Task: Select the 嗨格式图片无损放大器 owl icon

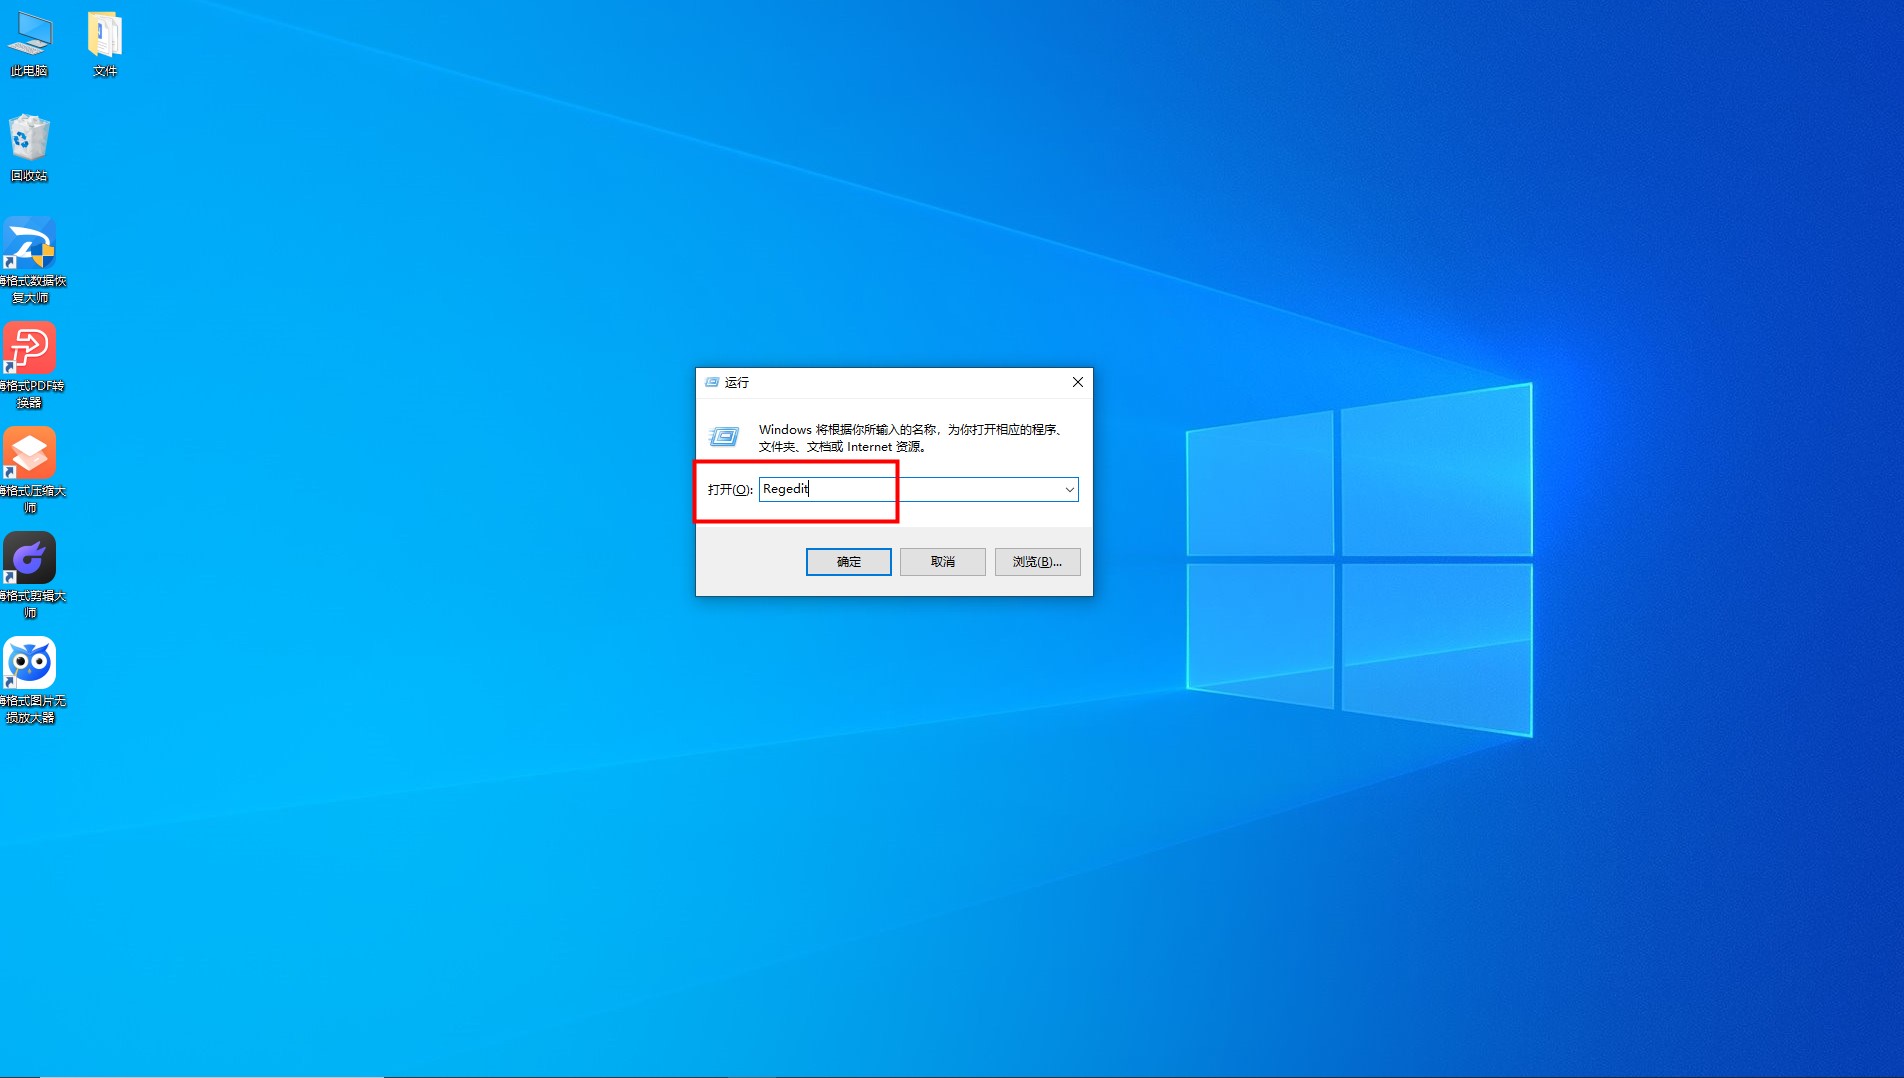Action: pos(29,664)
